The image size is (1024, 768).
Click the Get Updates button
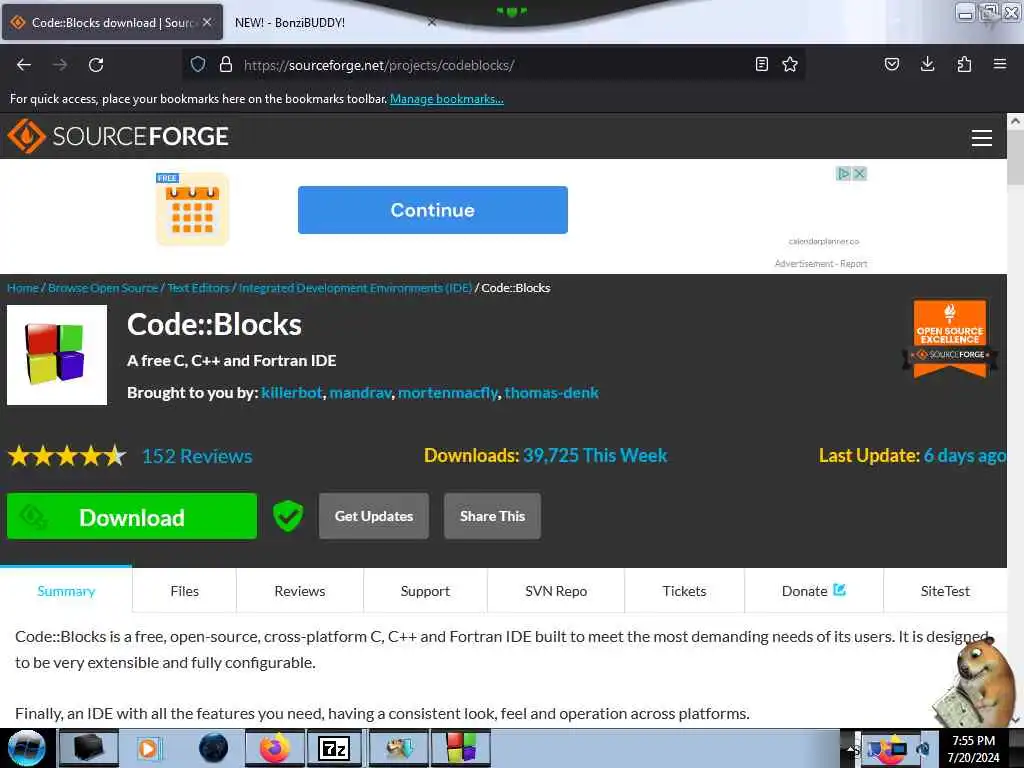pyautogui.click(x=374, y=516)
